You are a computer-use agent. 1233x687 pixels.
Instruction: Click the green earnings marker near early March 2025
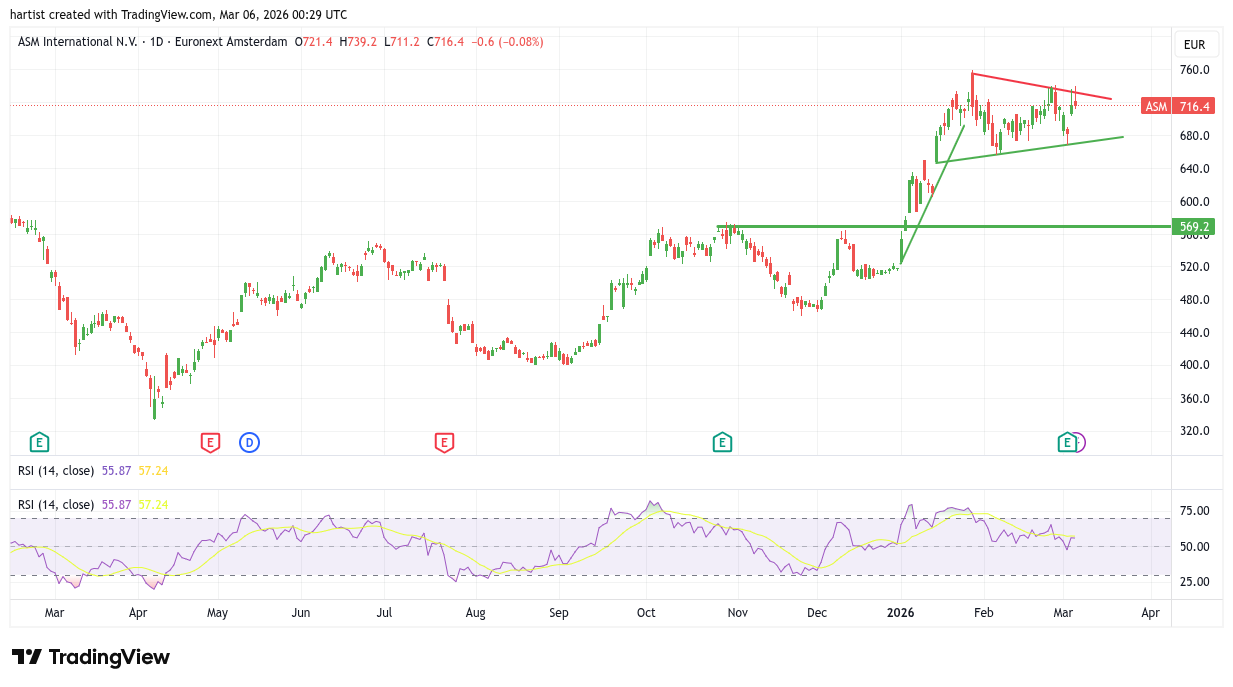coord(39,441)
